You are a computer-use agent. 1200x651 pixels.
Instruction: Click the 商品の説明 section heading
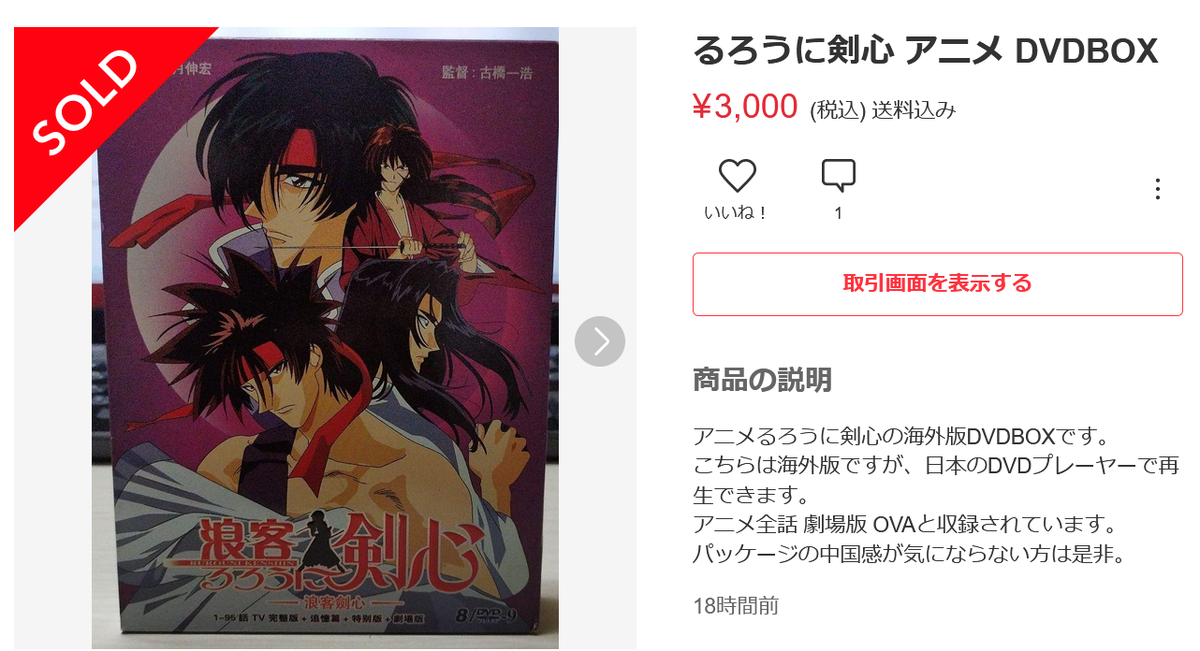762,380
